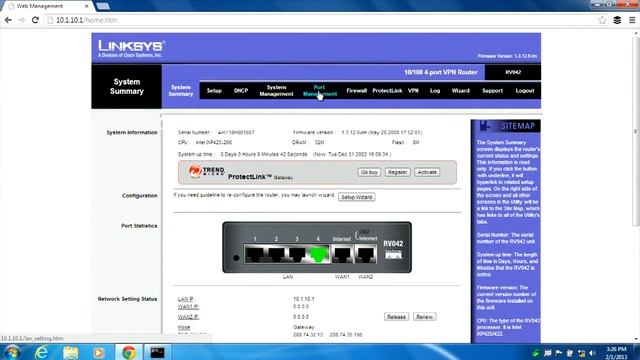Open a new browser tab
The image size is (640, 360).
(103, 6)
